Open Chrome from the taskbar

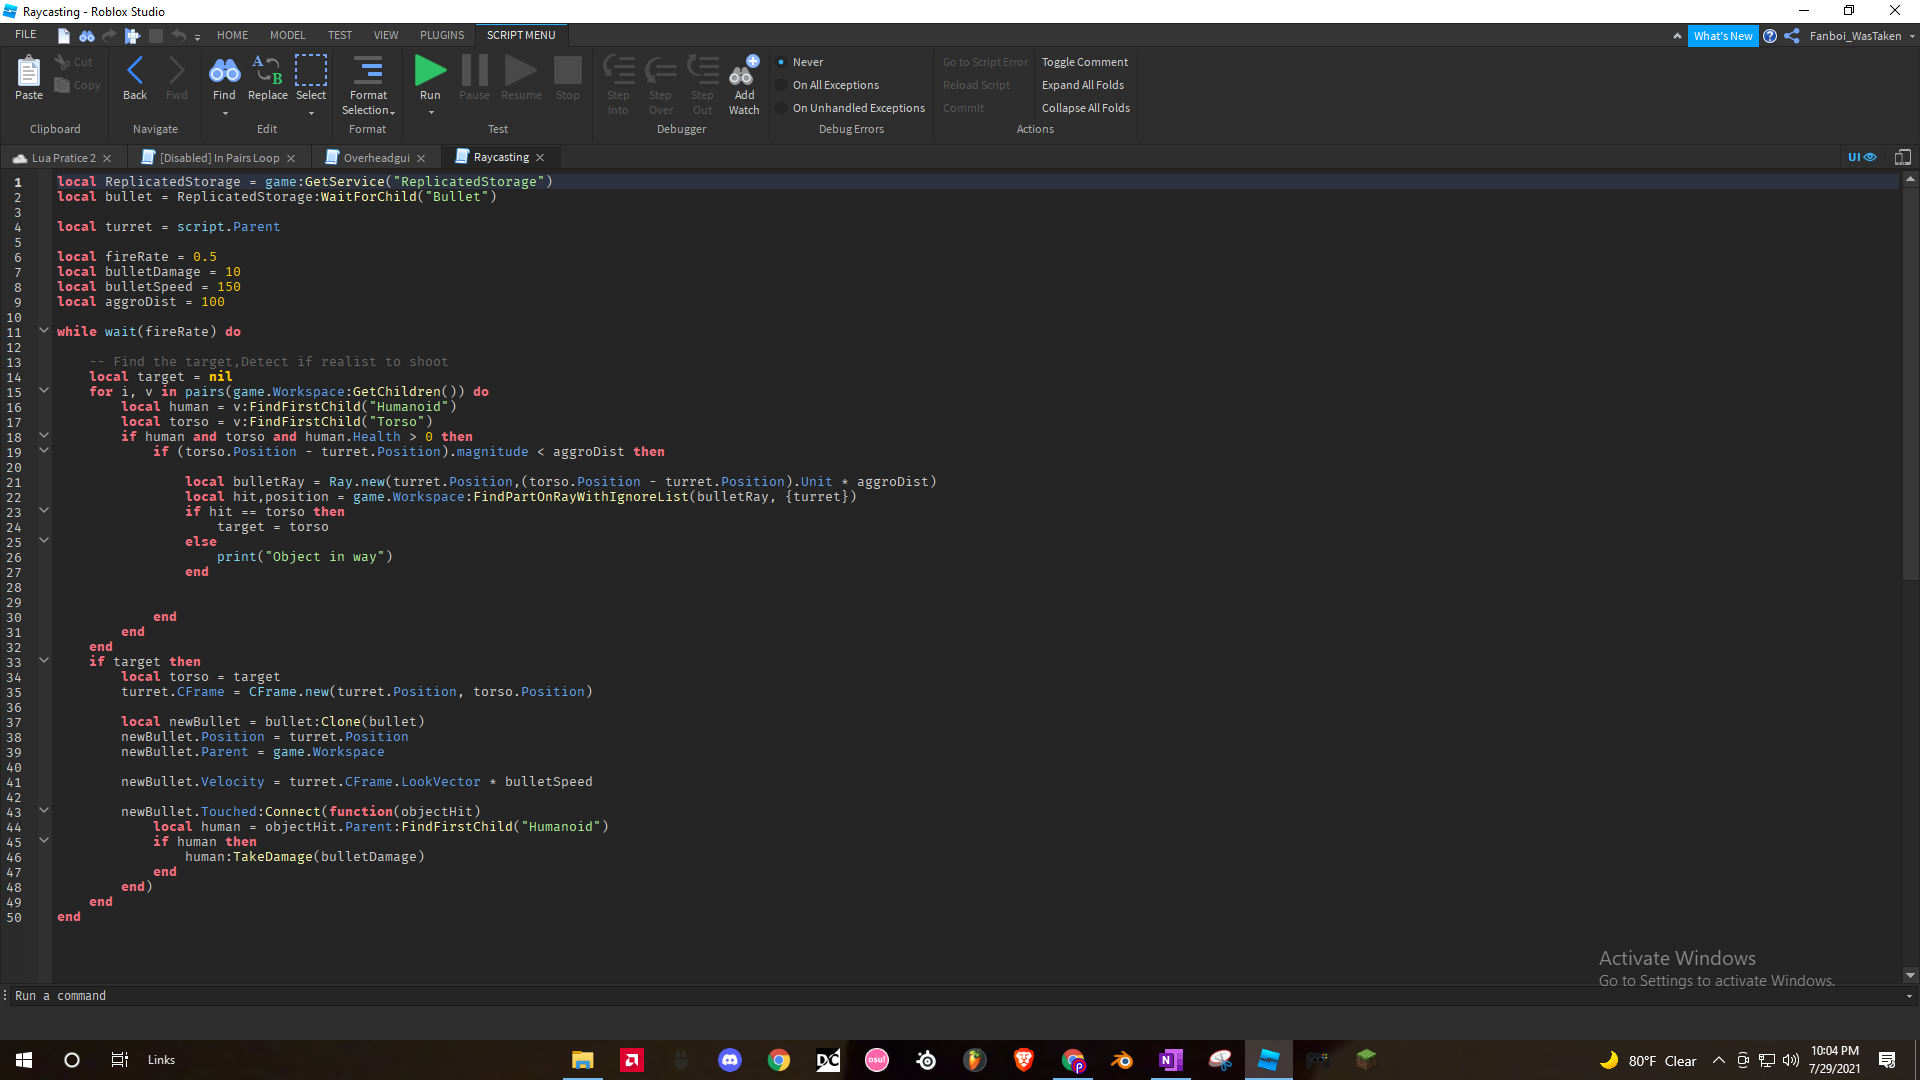click(x=779, y=1060)
